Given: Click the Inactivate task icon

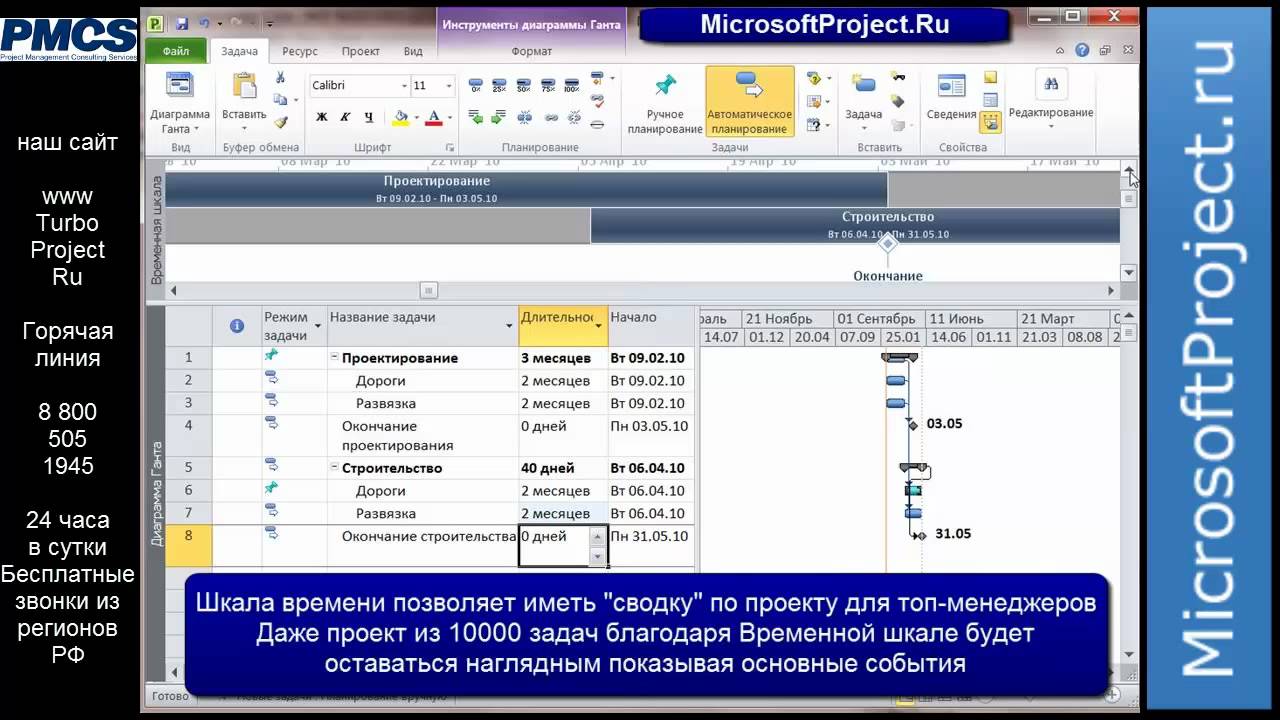Looking at the screenshot, I should coord(597,124).
